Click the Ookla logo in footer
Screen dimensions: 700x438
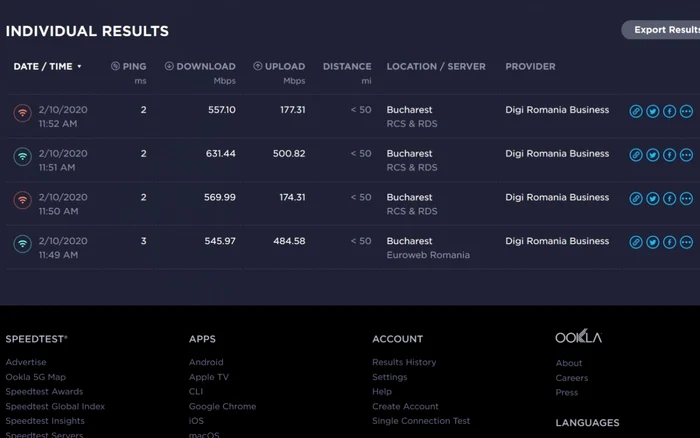click(579, 337)
